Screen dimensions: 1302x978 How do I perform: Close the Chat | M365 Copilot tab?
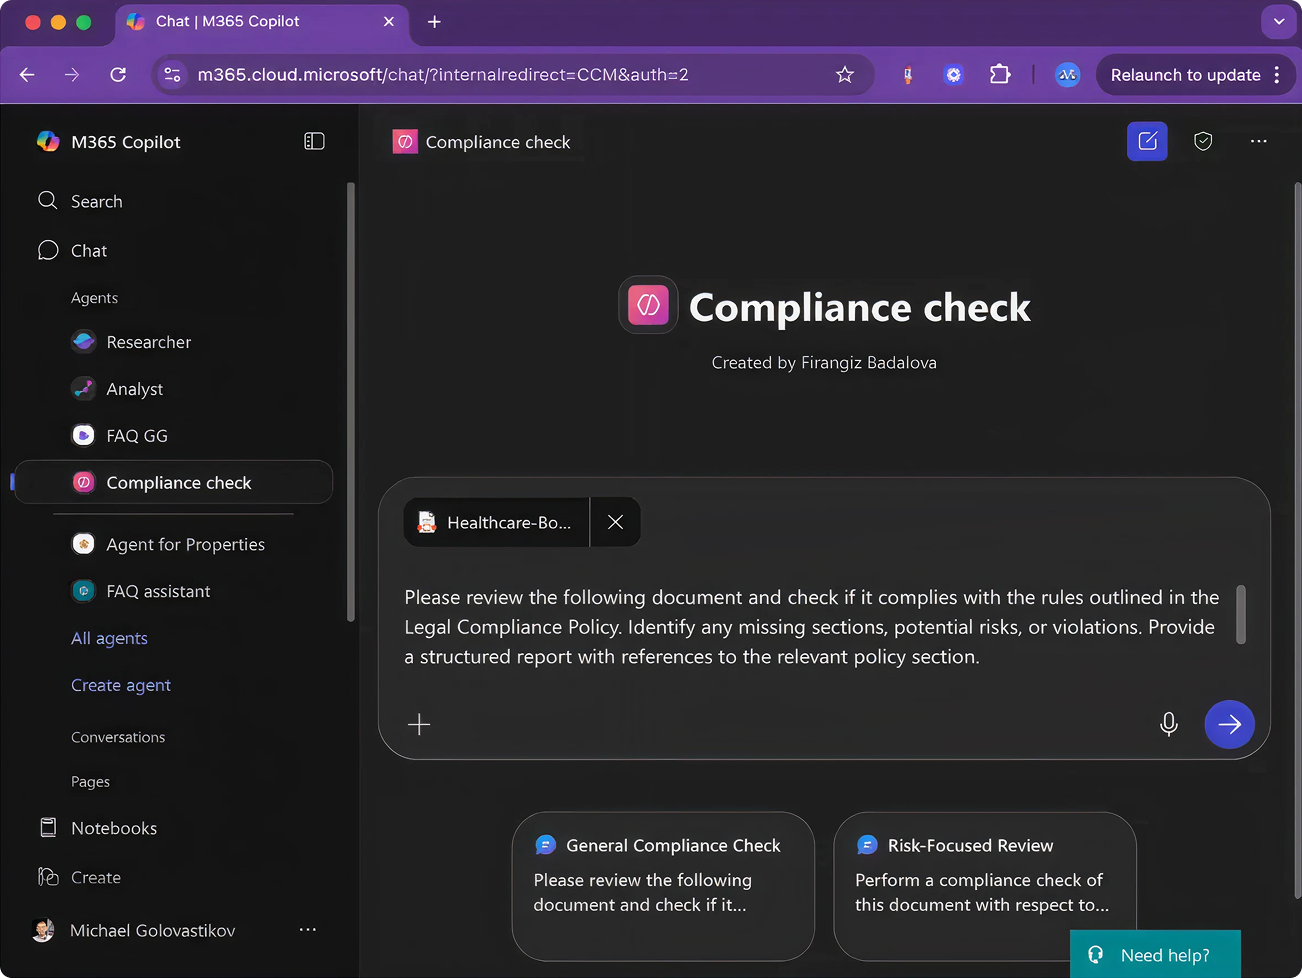point(389,21)
